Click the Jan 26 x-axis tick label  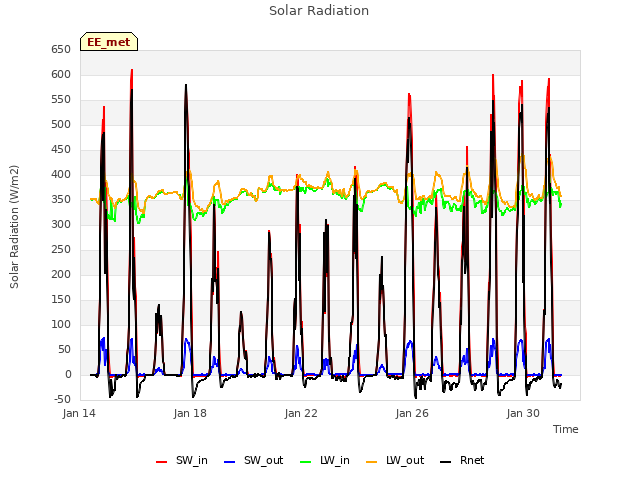pos(412,413)
